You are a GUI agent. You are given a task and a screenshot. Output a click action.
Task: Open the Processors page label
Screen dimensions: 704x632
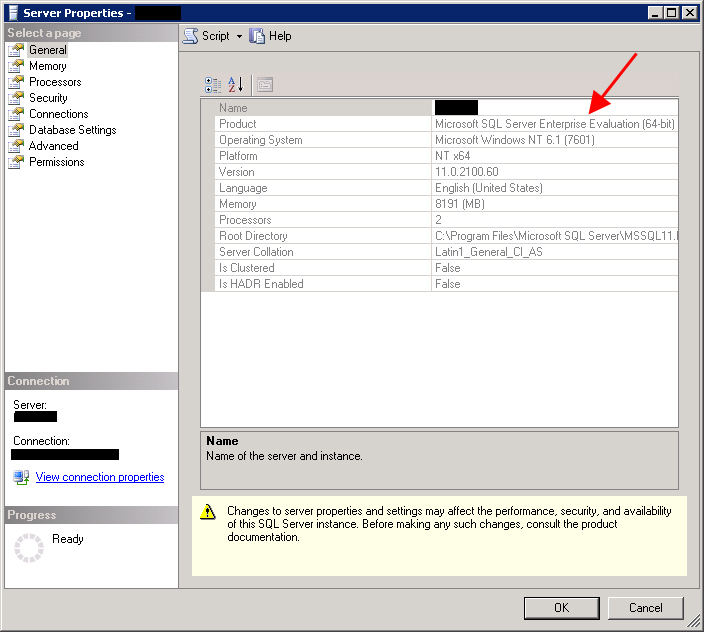point(55,82)
